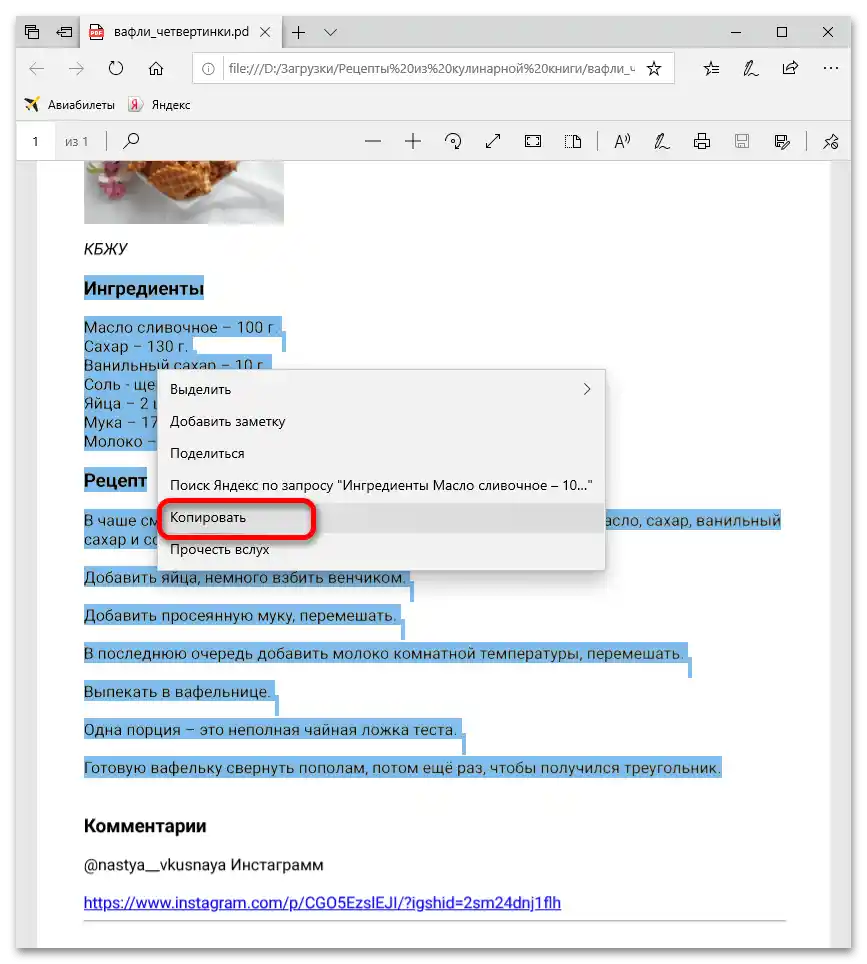Click 'Добавить яйца, немного взбить венчиком.'
Screen dimensions: 867x964
(245, 577)
